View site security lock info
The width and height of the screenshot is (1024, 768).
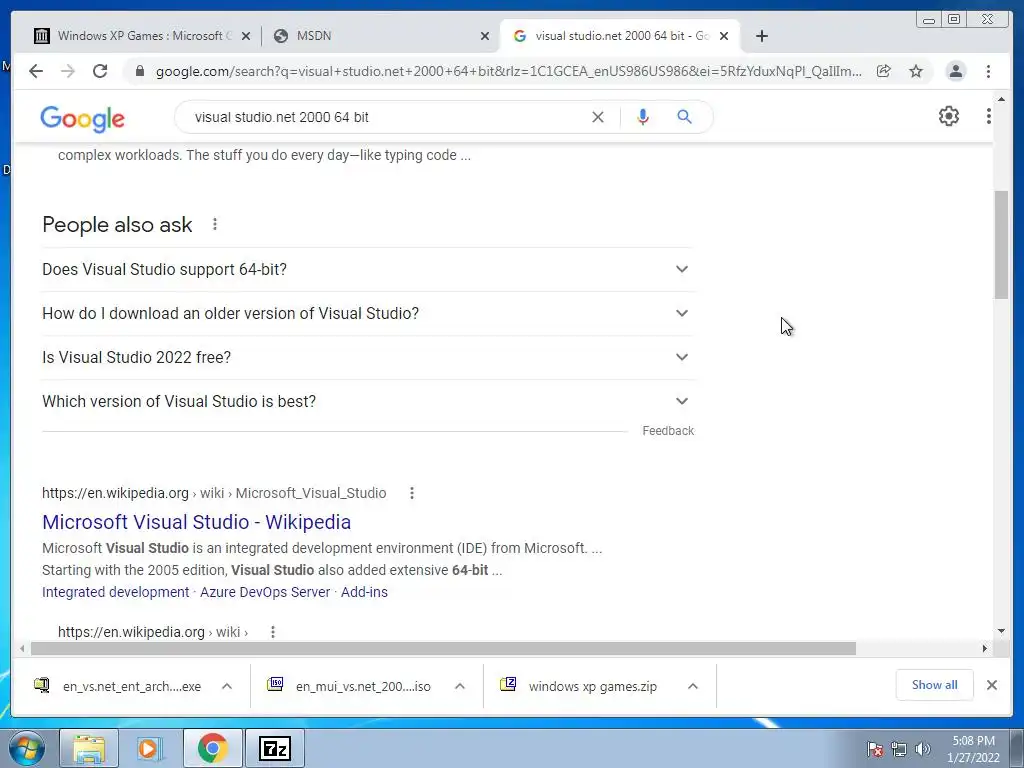tap(139, 71)
